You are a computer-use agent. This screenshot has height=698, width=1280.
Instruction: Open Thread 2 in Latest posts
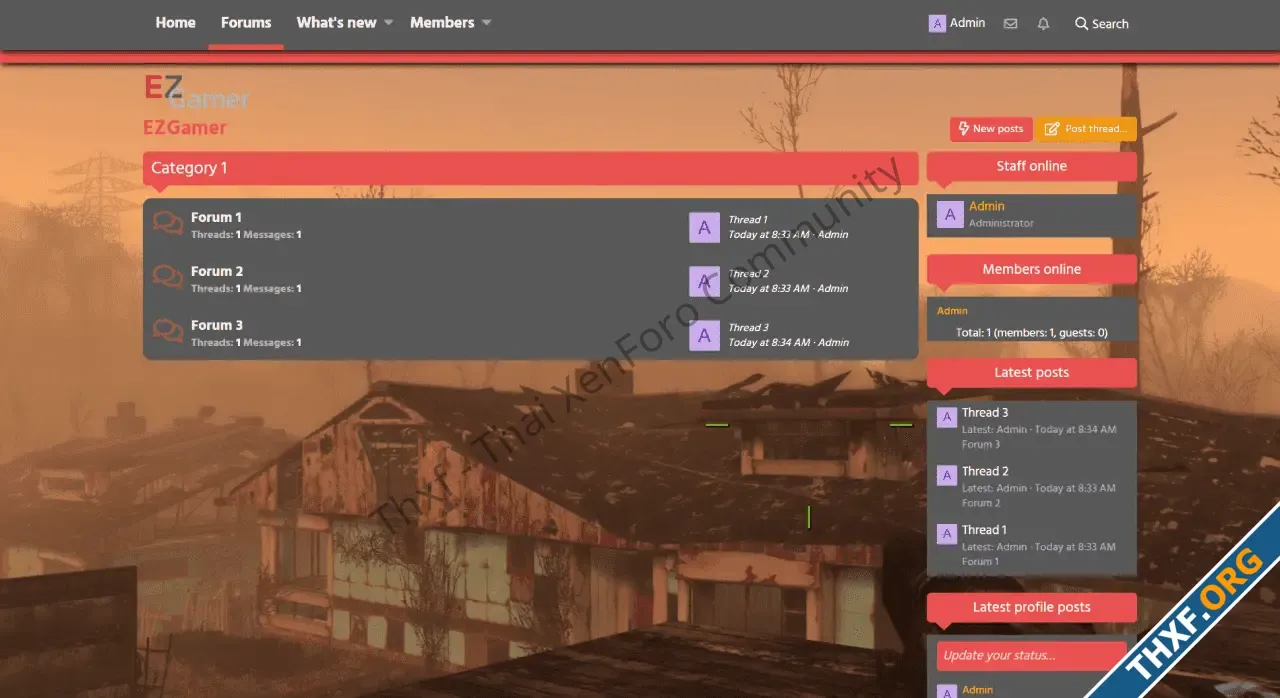coord(985,471)
